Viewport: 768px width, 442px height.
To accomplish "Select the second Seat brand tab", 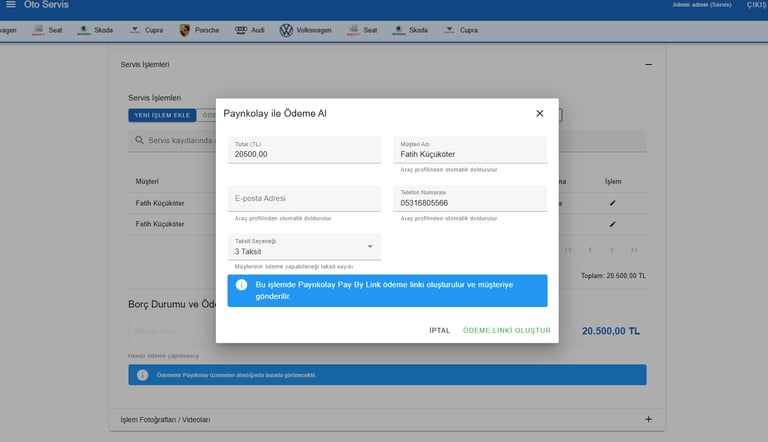I will pos(362,30).
